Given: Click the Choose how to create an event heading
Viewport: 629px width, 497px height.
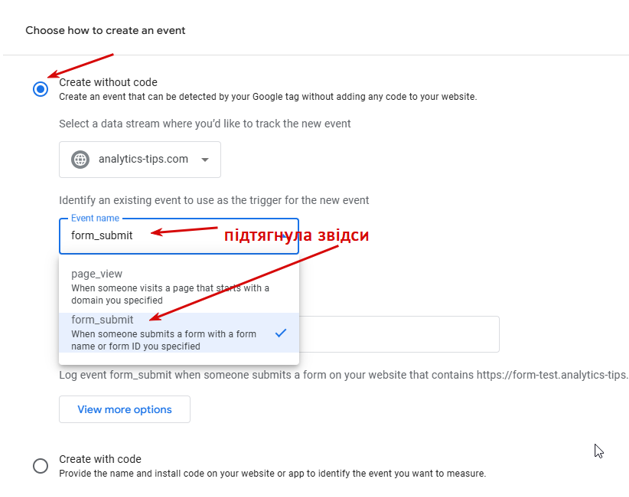Looking at the screenshot, I should click(x=105, y=30).
